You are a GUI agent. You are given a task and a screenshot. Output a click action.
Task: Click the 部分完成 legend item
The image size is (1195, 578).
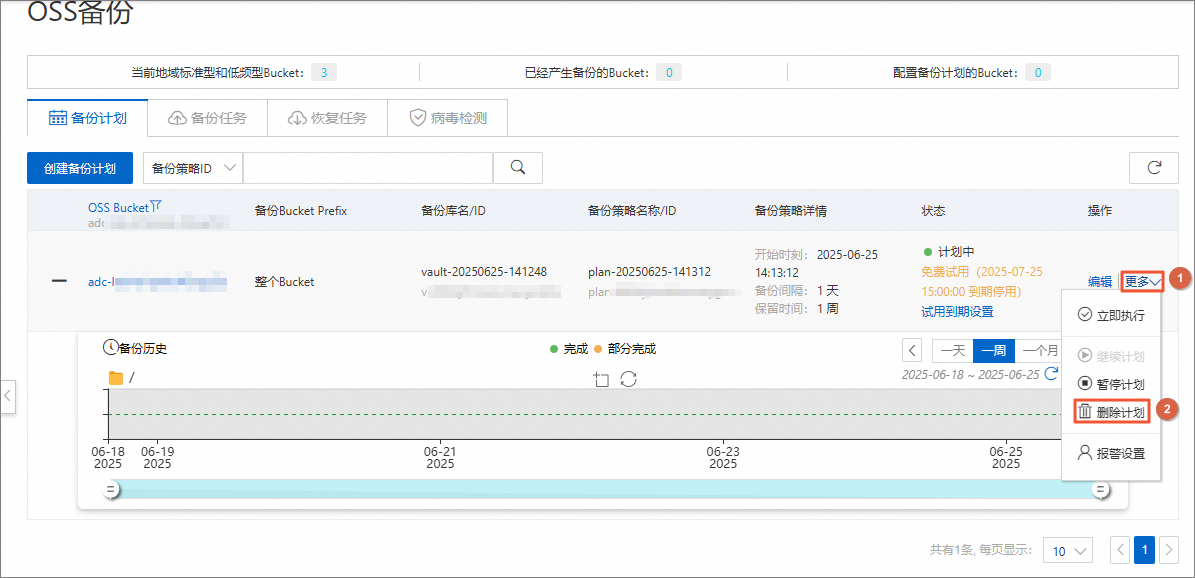pyautogui.click(x=625, y=349)
